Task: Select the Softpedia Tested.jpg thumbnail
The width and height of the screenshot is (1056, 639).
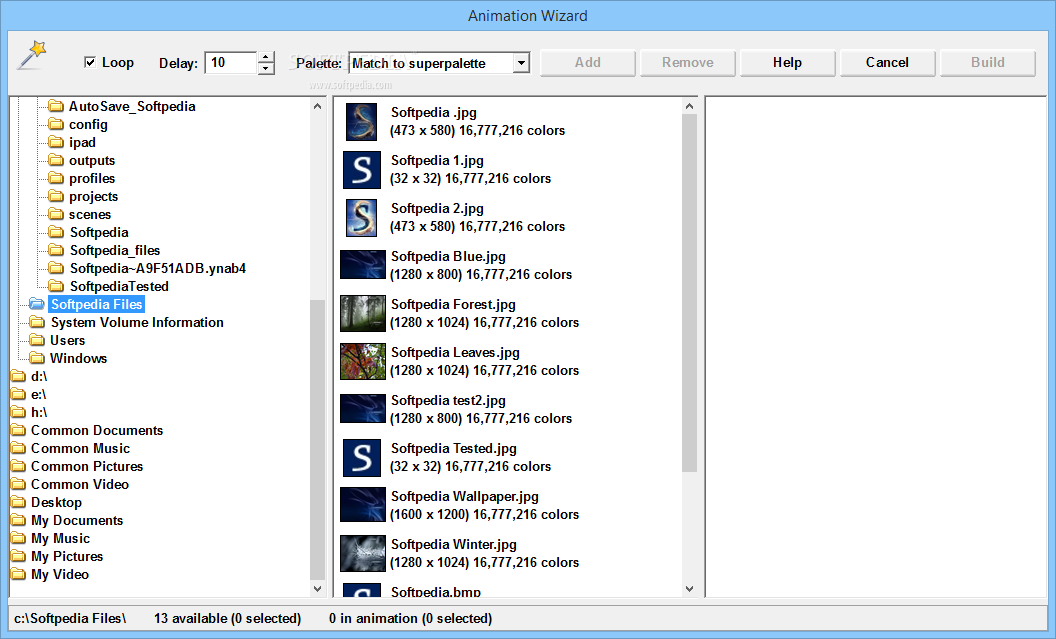Action: click(362, 458)
